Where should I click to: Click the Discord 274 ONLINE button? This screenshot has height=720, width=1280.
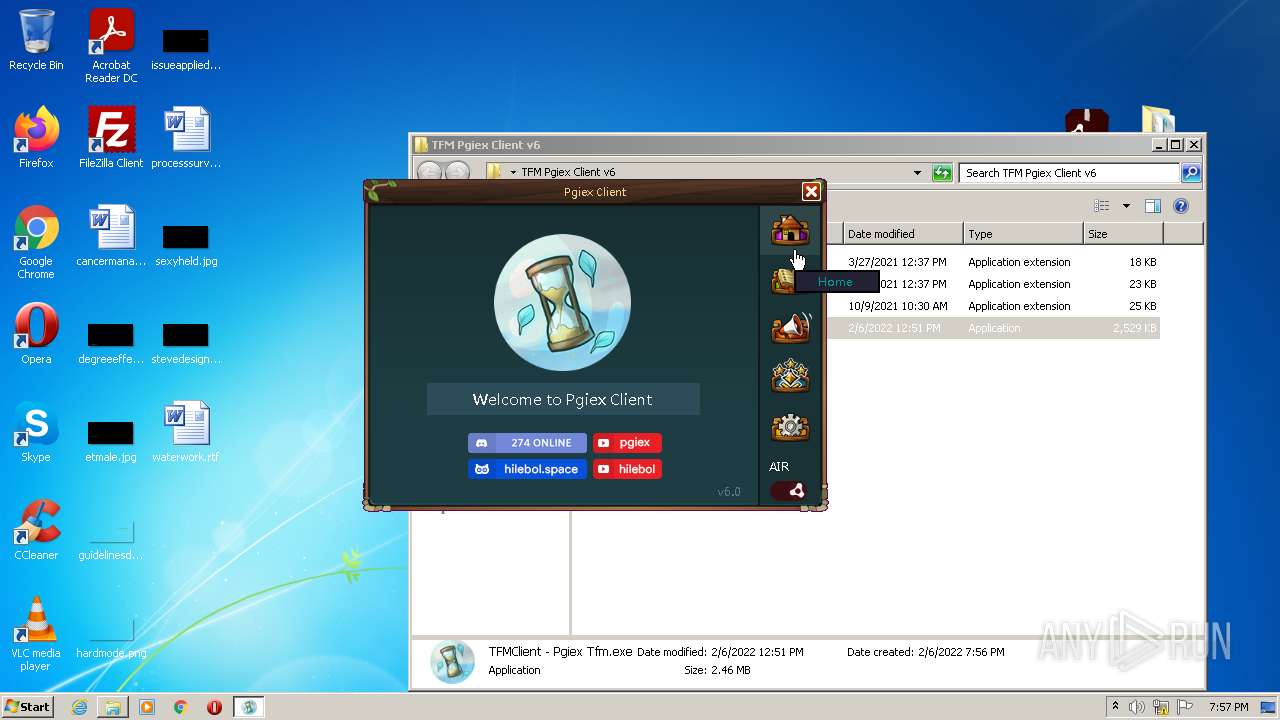pyautogui.click(x=527, y=443)
